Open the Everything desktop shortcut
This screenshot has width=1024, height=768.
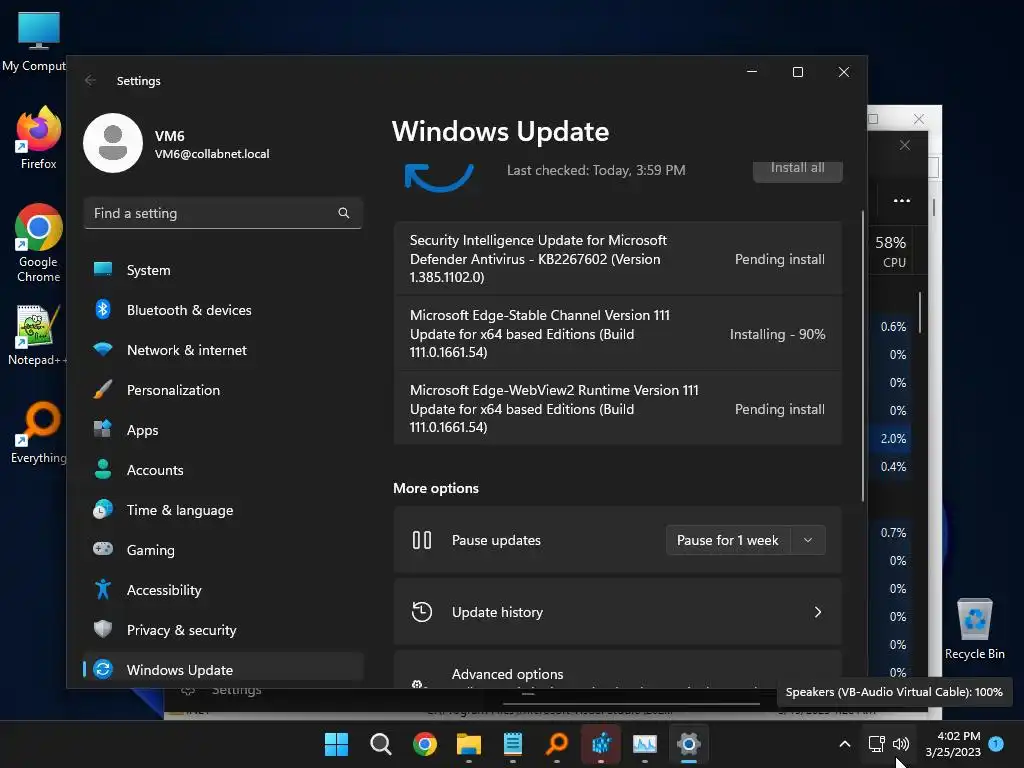(x=39, y=432)
